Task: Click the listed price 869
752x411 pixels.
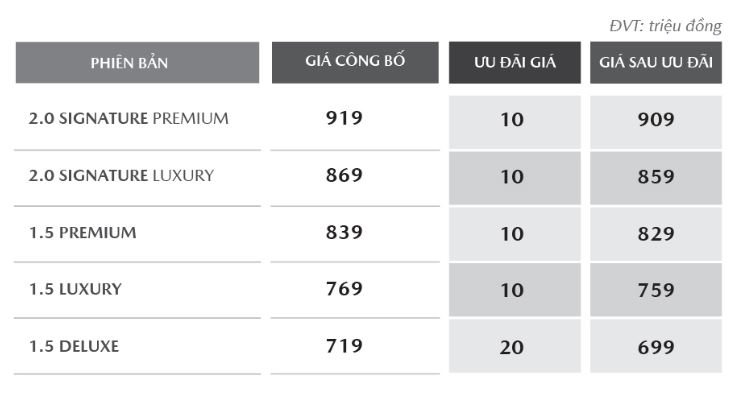Action: [344, 175]
